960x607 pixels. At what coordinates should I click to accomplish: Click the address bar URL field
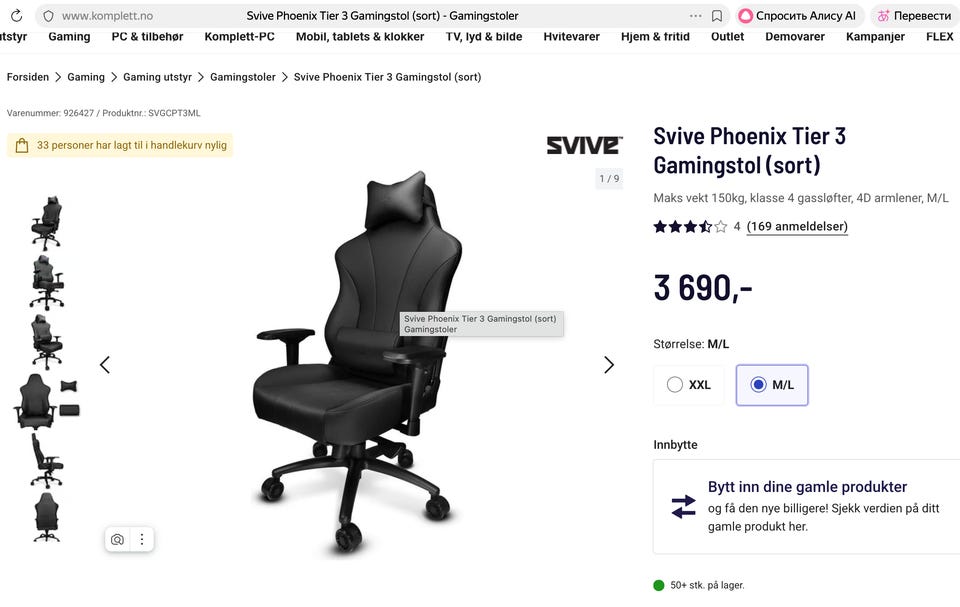tap(367, 16)
